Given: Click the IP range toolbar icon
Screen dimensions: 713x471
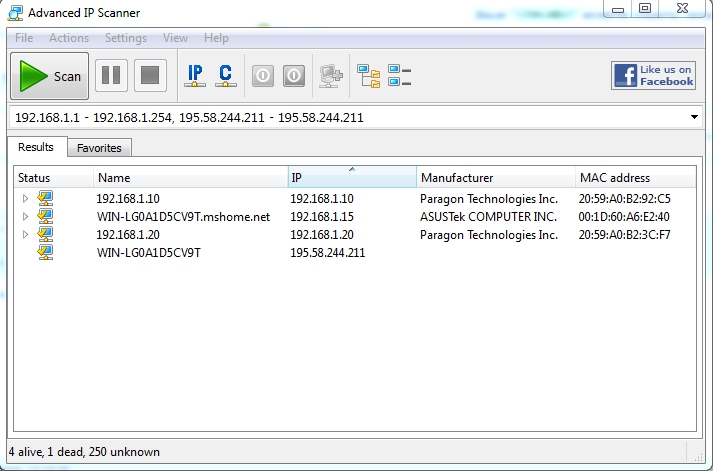Looking at the screenshot, I should [195, 75].
